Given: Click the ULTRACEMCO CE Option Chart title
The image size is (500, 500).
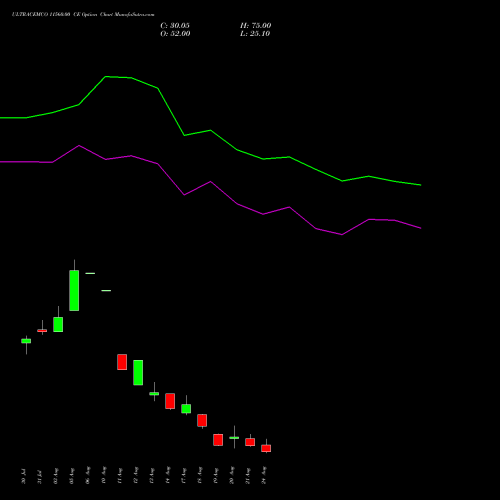Looking at the screenshot, I should [x=83, y=14].
